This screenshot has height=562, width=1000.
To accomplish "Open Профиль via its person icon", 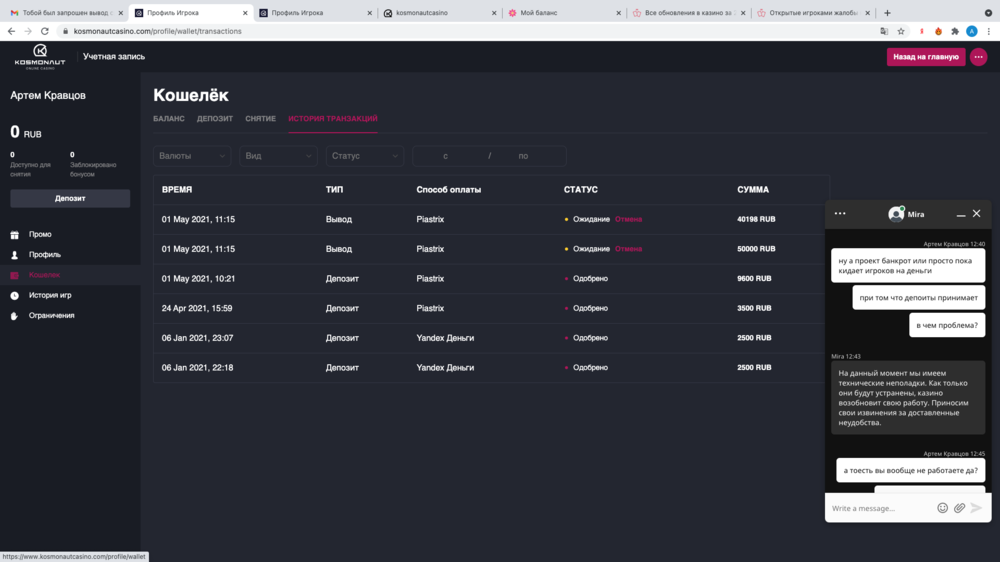I will tap(15, 255).
